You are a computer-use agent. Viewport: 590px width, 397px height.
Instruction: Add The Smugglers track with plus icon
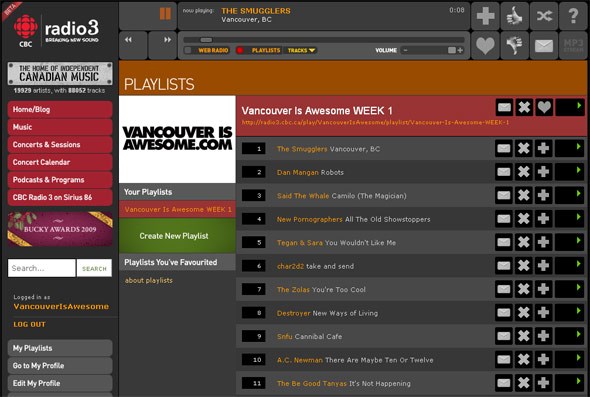[543, 148]
